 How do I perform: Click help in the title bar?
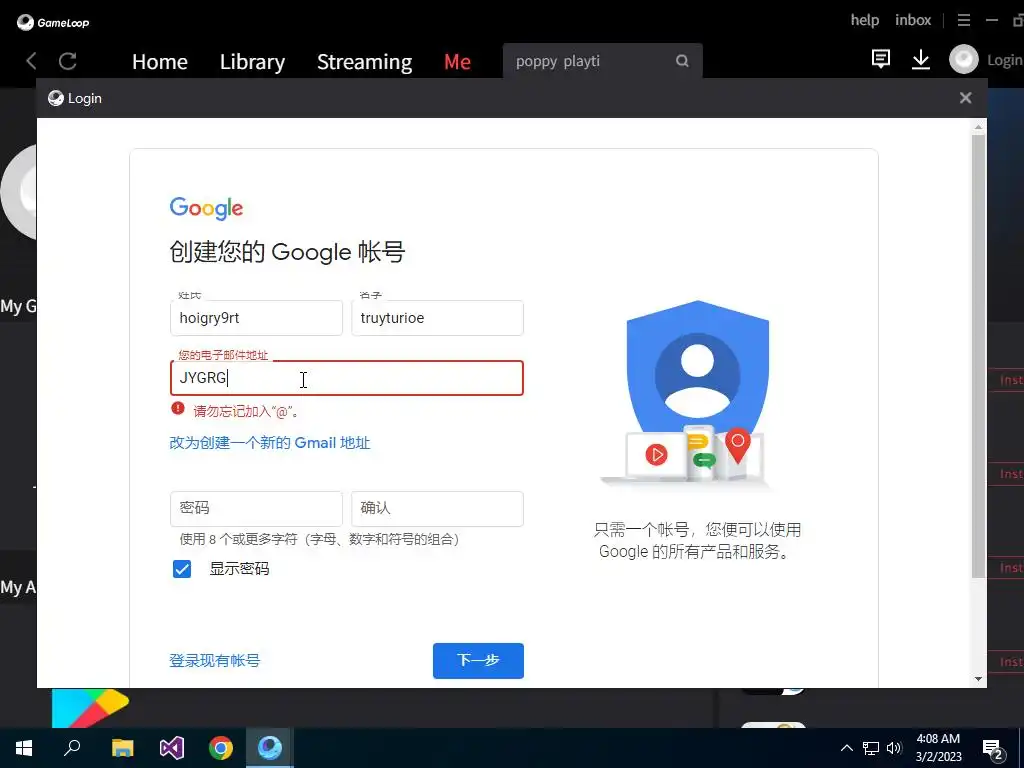(865, 20)
